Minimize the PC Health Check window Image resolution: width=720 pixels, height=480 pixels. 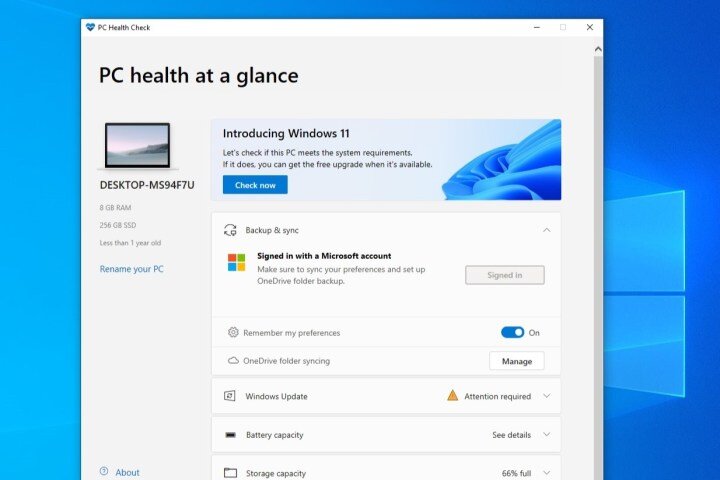[536, 28]
